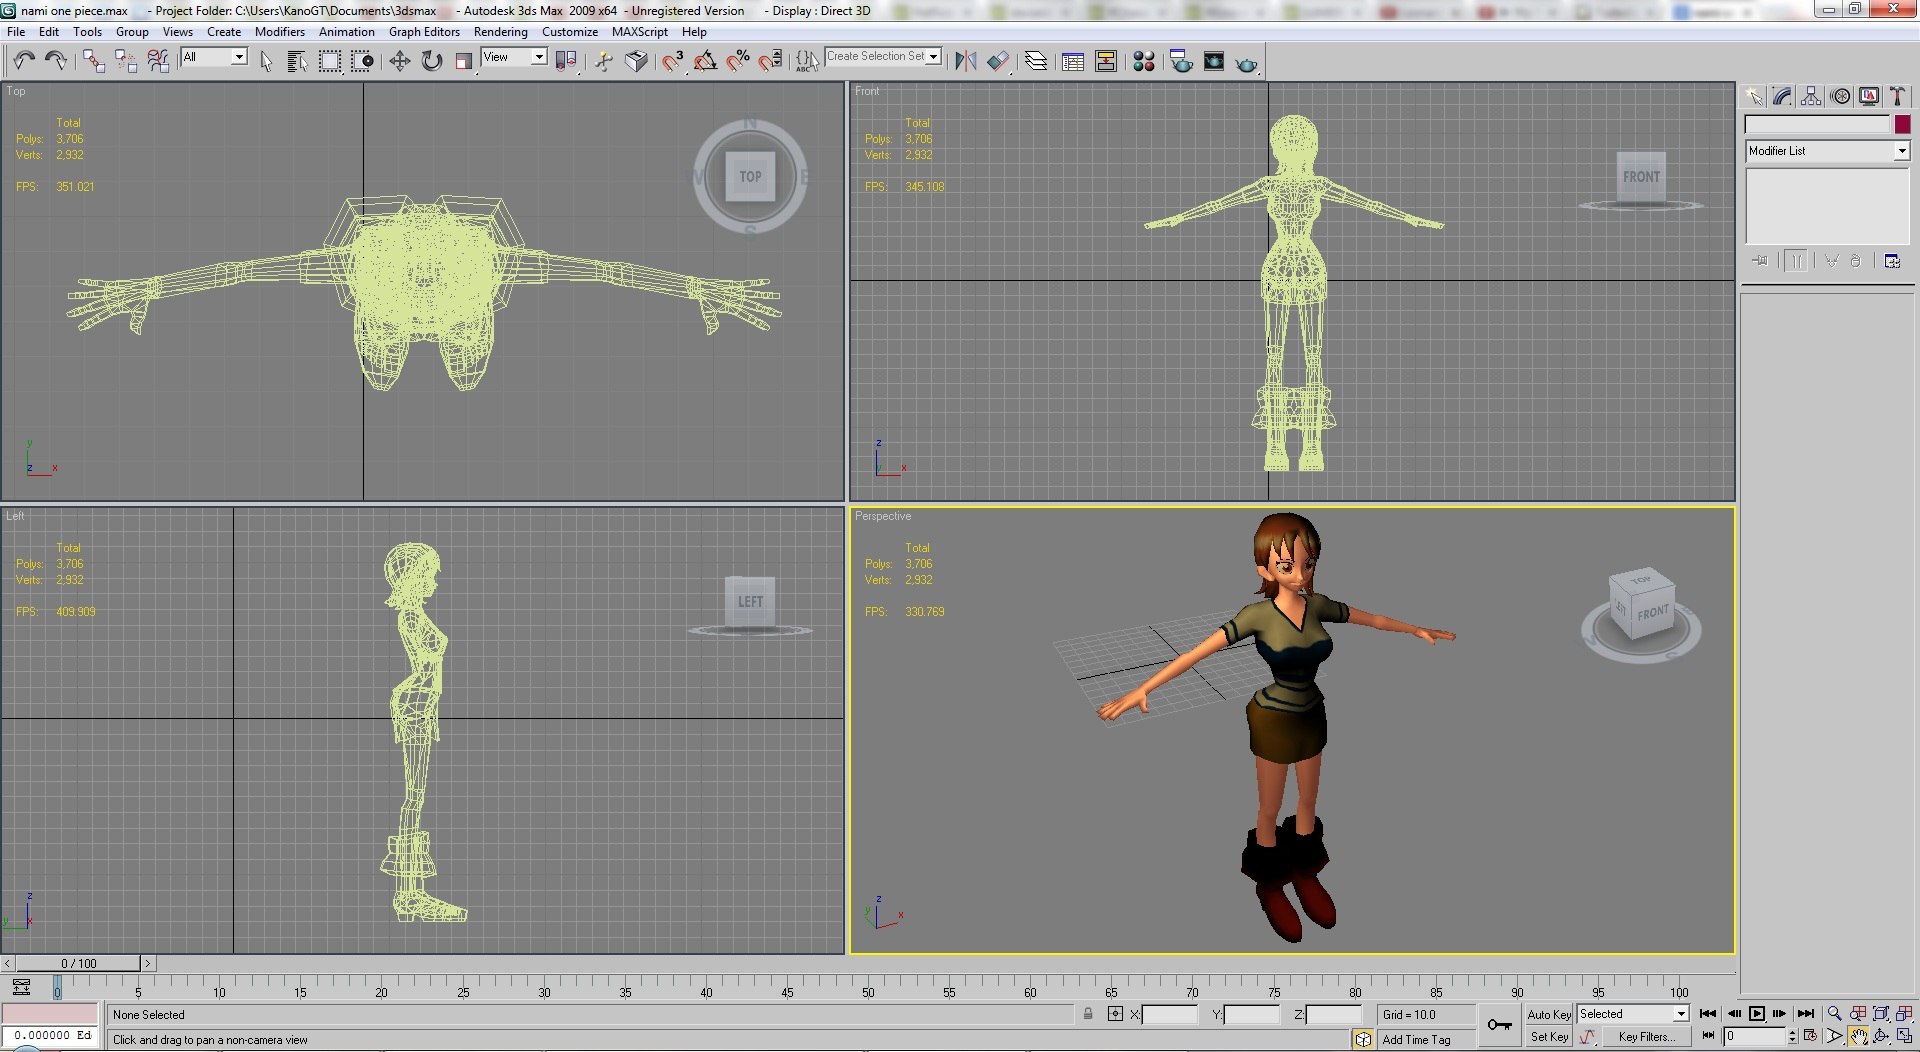Open the Layer Manager
The height and width of the screenshot is (1052, 1920).
point(1036,62)
